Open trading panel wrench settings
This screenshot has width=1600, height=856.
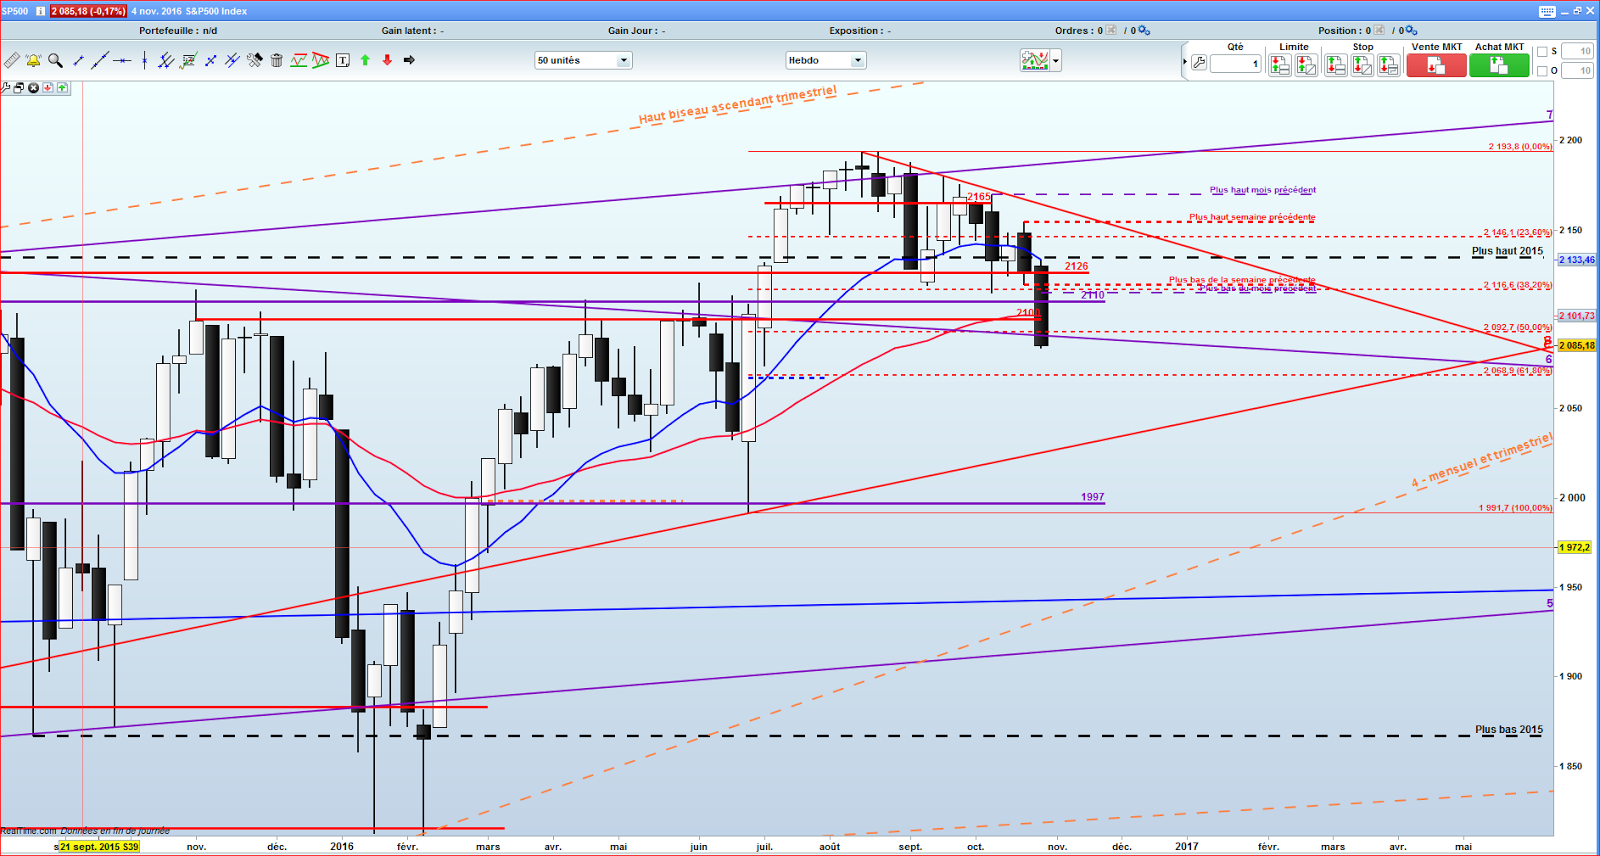point(1199,63)
